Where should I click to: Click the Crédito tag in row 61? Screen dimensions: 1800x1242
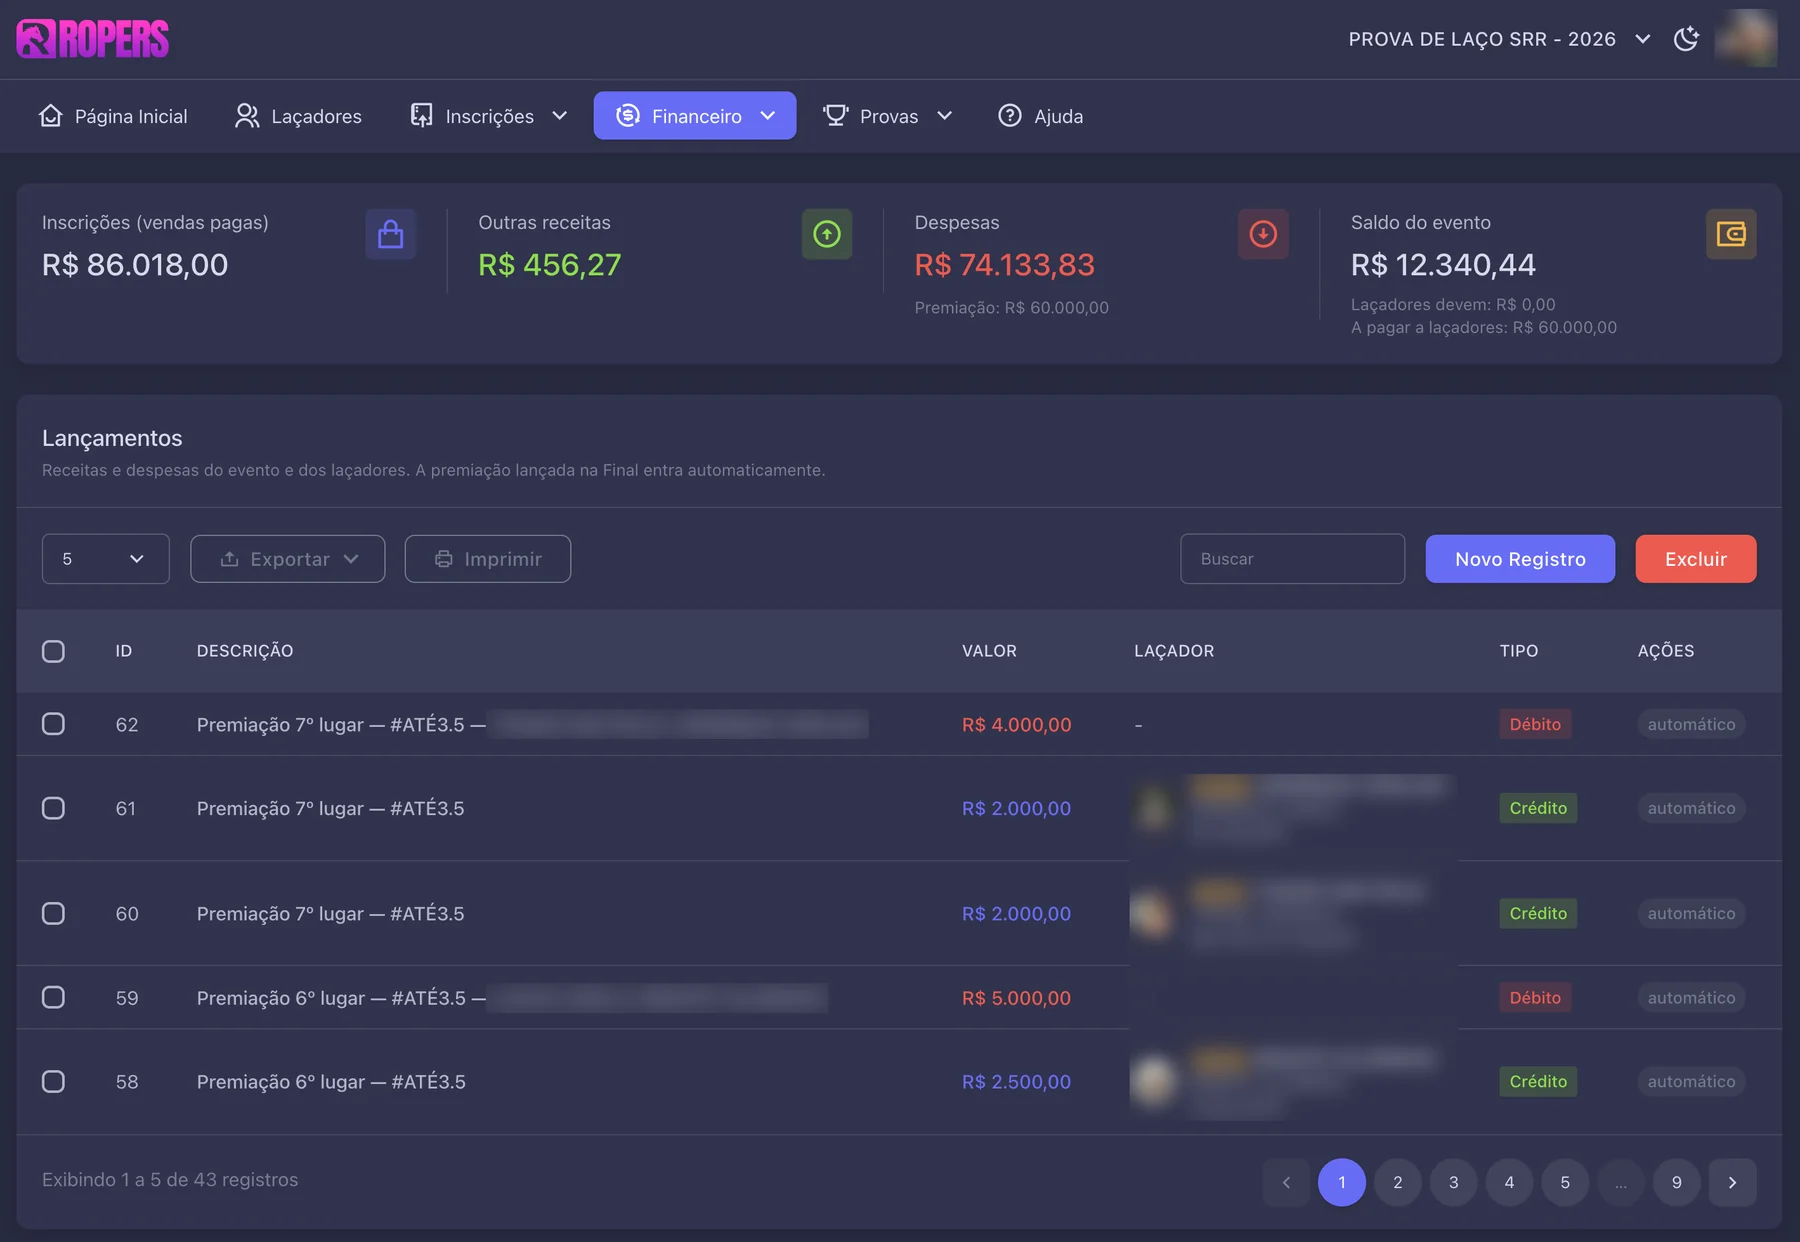coord(1538,808)
